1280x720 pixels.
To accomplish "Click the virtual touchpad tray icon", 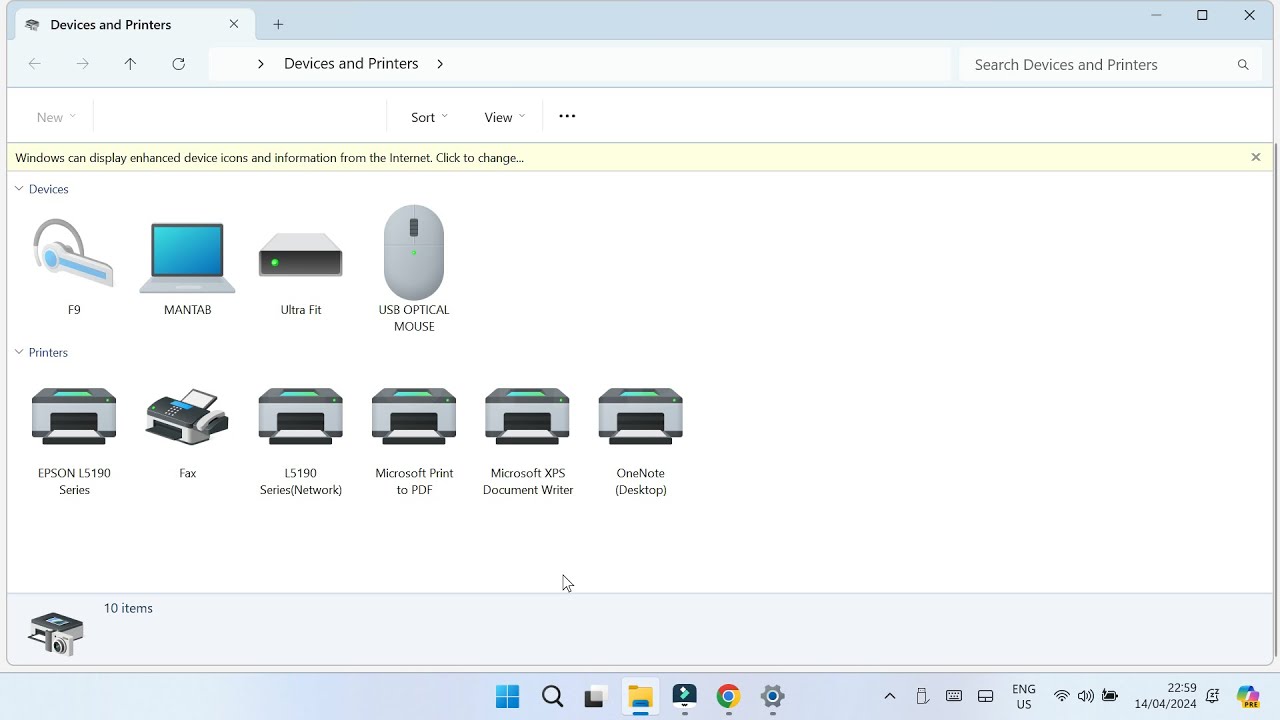I will [986, 696].
